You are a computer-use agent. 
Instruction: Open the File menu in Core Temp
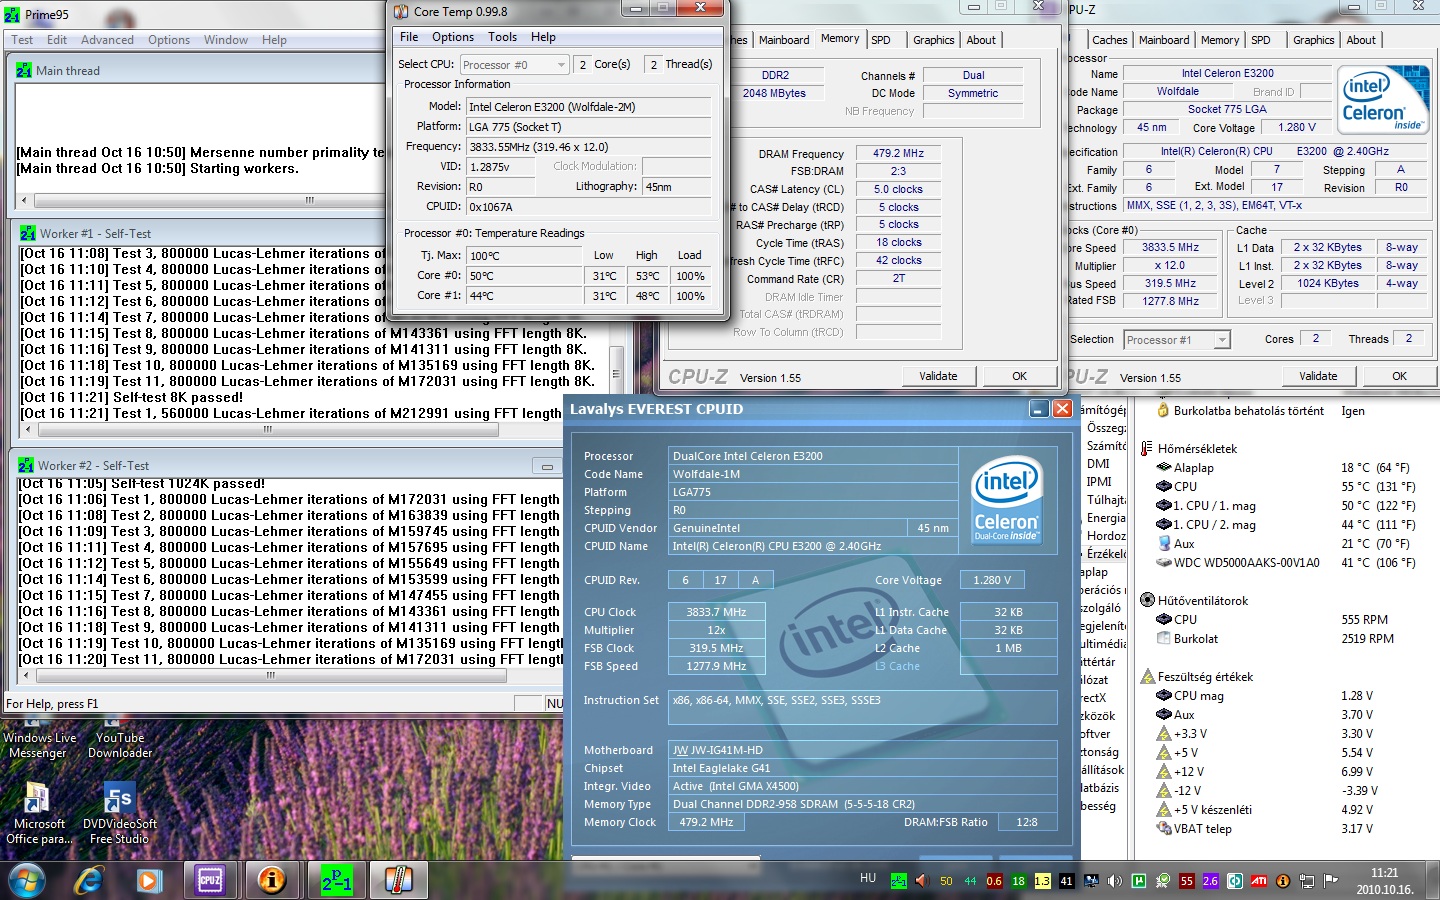click(409, 37)
